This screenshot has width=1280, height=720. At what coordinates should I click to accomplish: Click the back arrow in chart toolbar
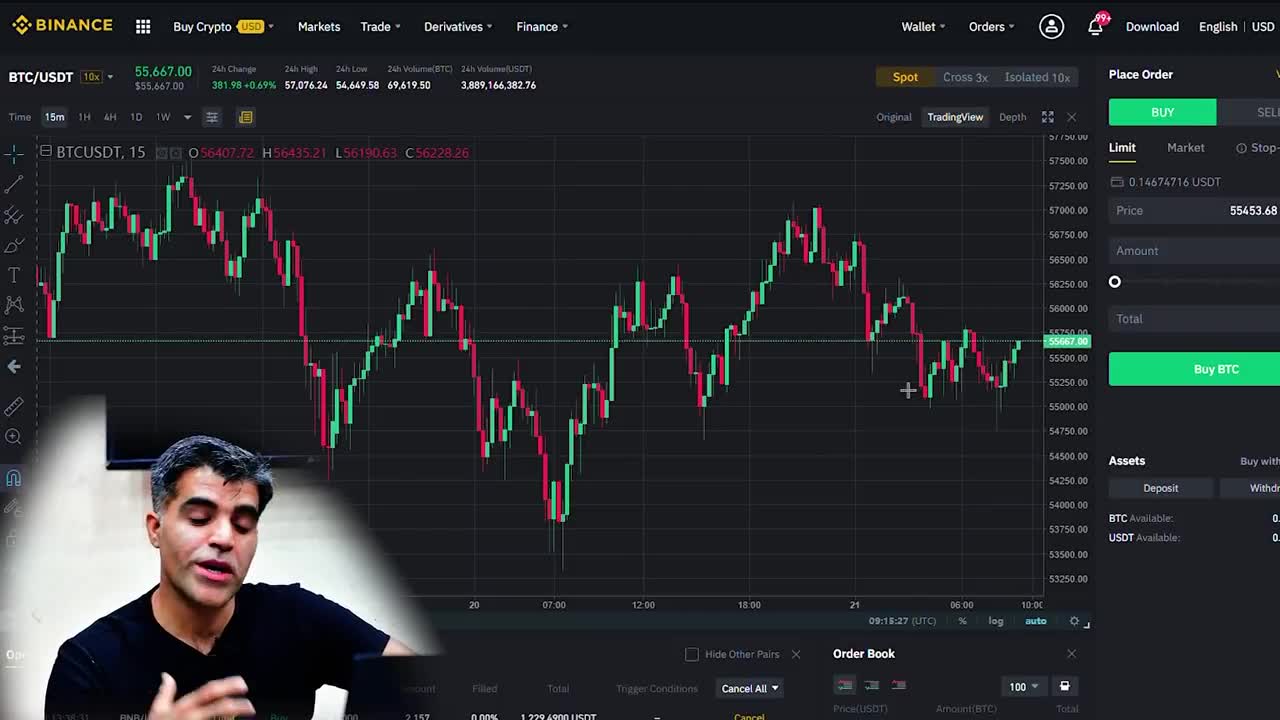(x=14, y=367)
